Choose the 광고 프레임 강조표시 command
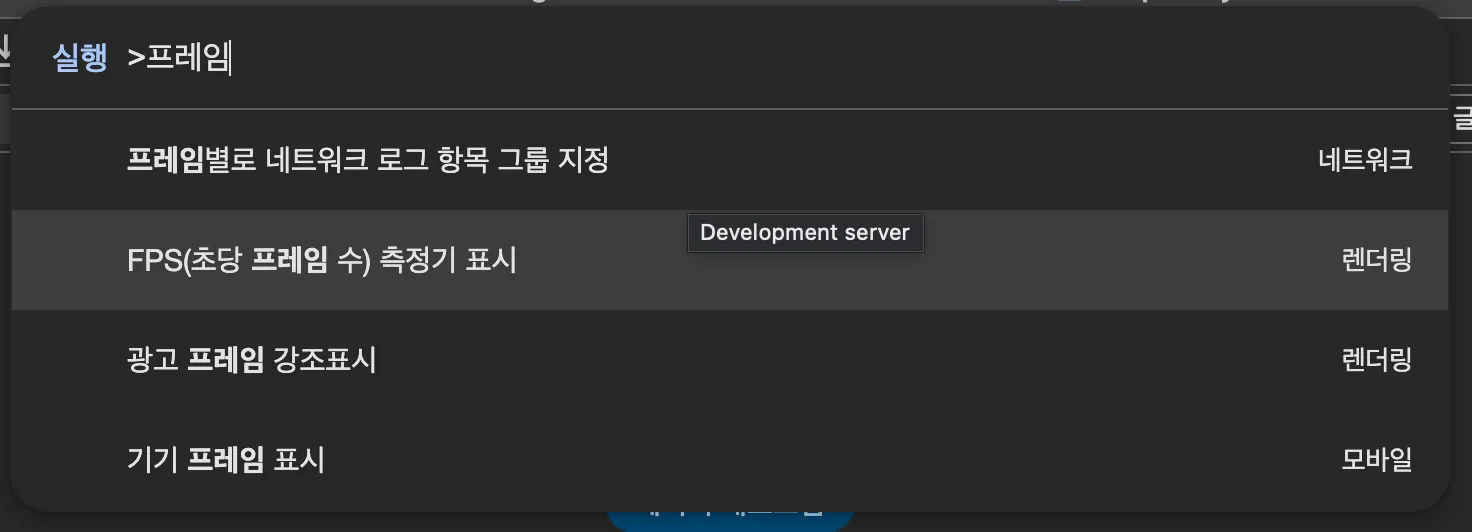The image size is (1472, 532). (252, 360)
